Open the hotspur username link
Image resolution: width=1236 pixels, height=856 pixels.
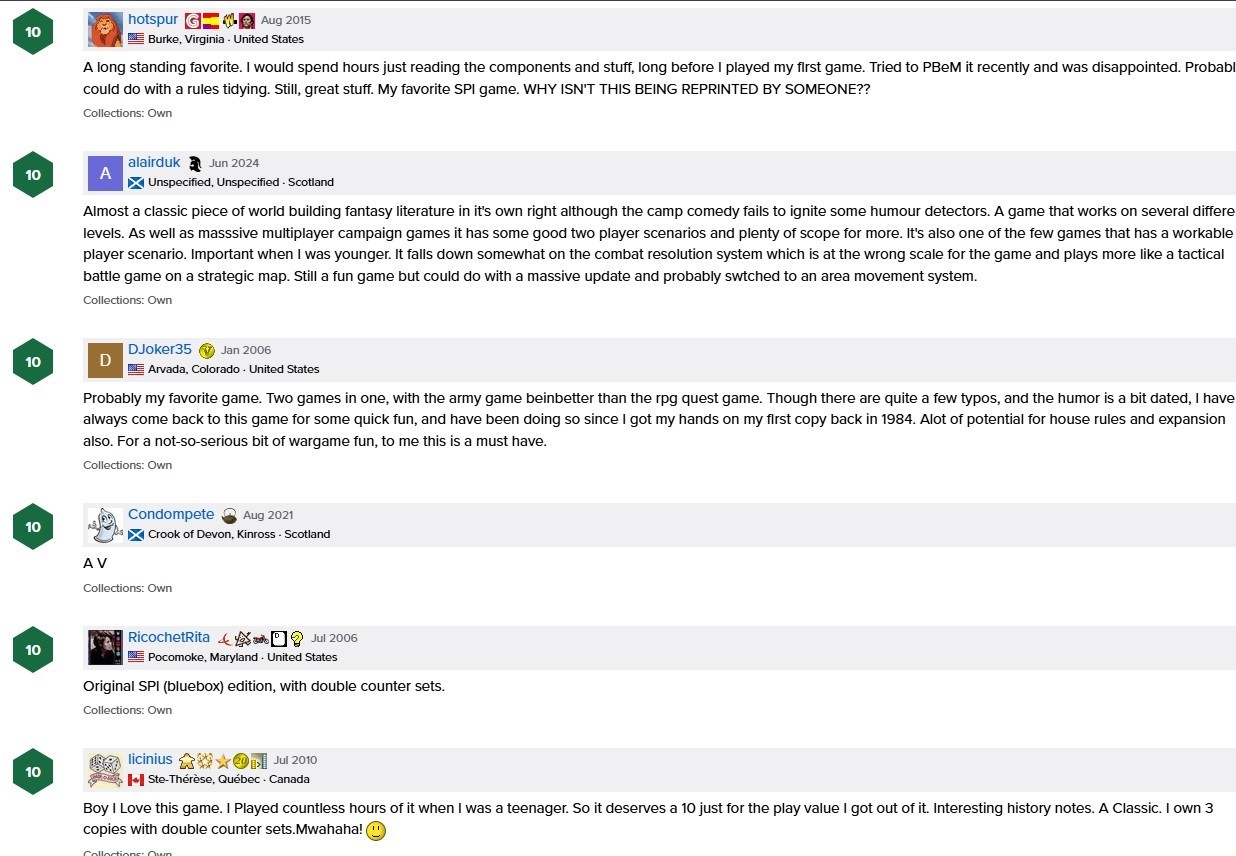[x=153, y=20]
